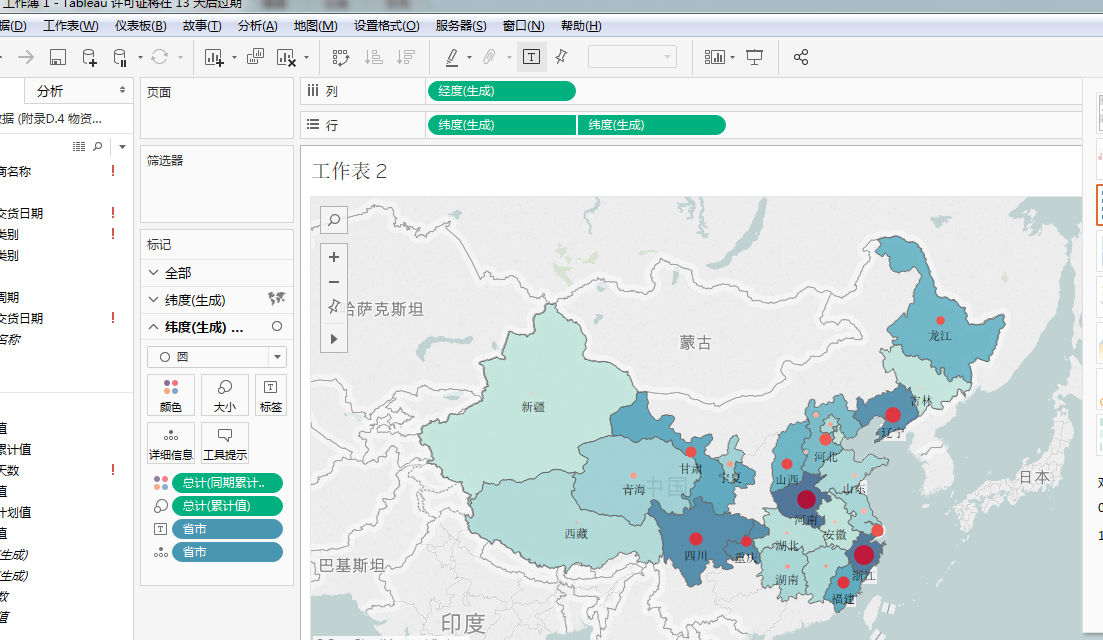Open the Tooltip (工具提示) editor icon
Image resolution: width=1103 pixels, height=640 pixels.
point(226,440)
